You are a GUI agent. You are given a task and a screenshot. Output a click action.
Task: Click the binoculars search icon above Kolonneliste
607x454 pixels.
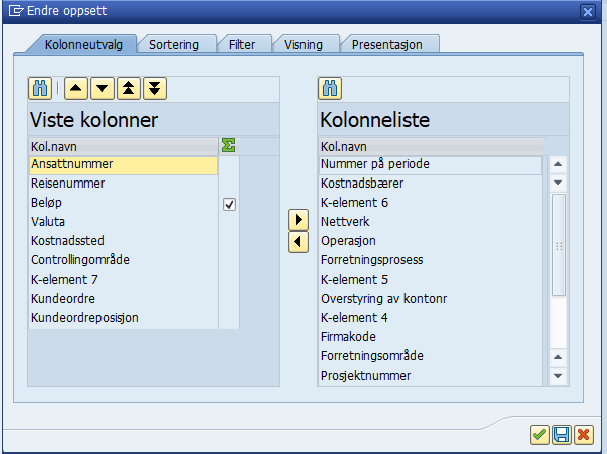pyautogui.click(x=330, y=89)
